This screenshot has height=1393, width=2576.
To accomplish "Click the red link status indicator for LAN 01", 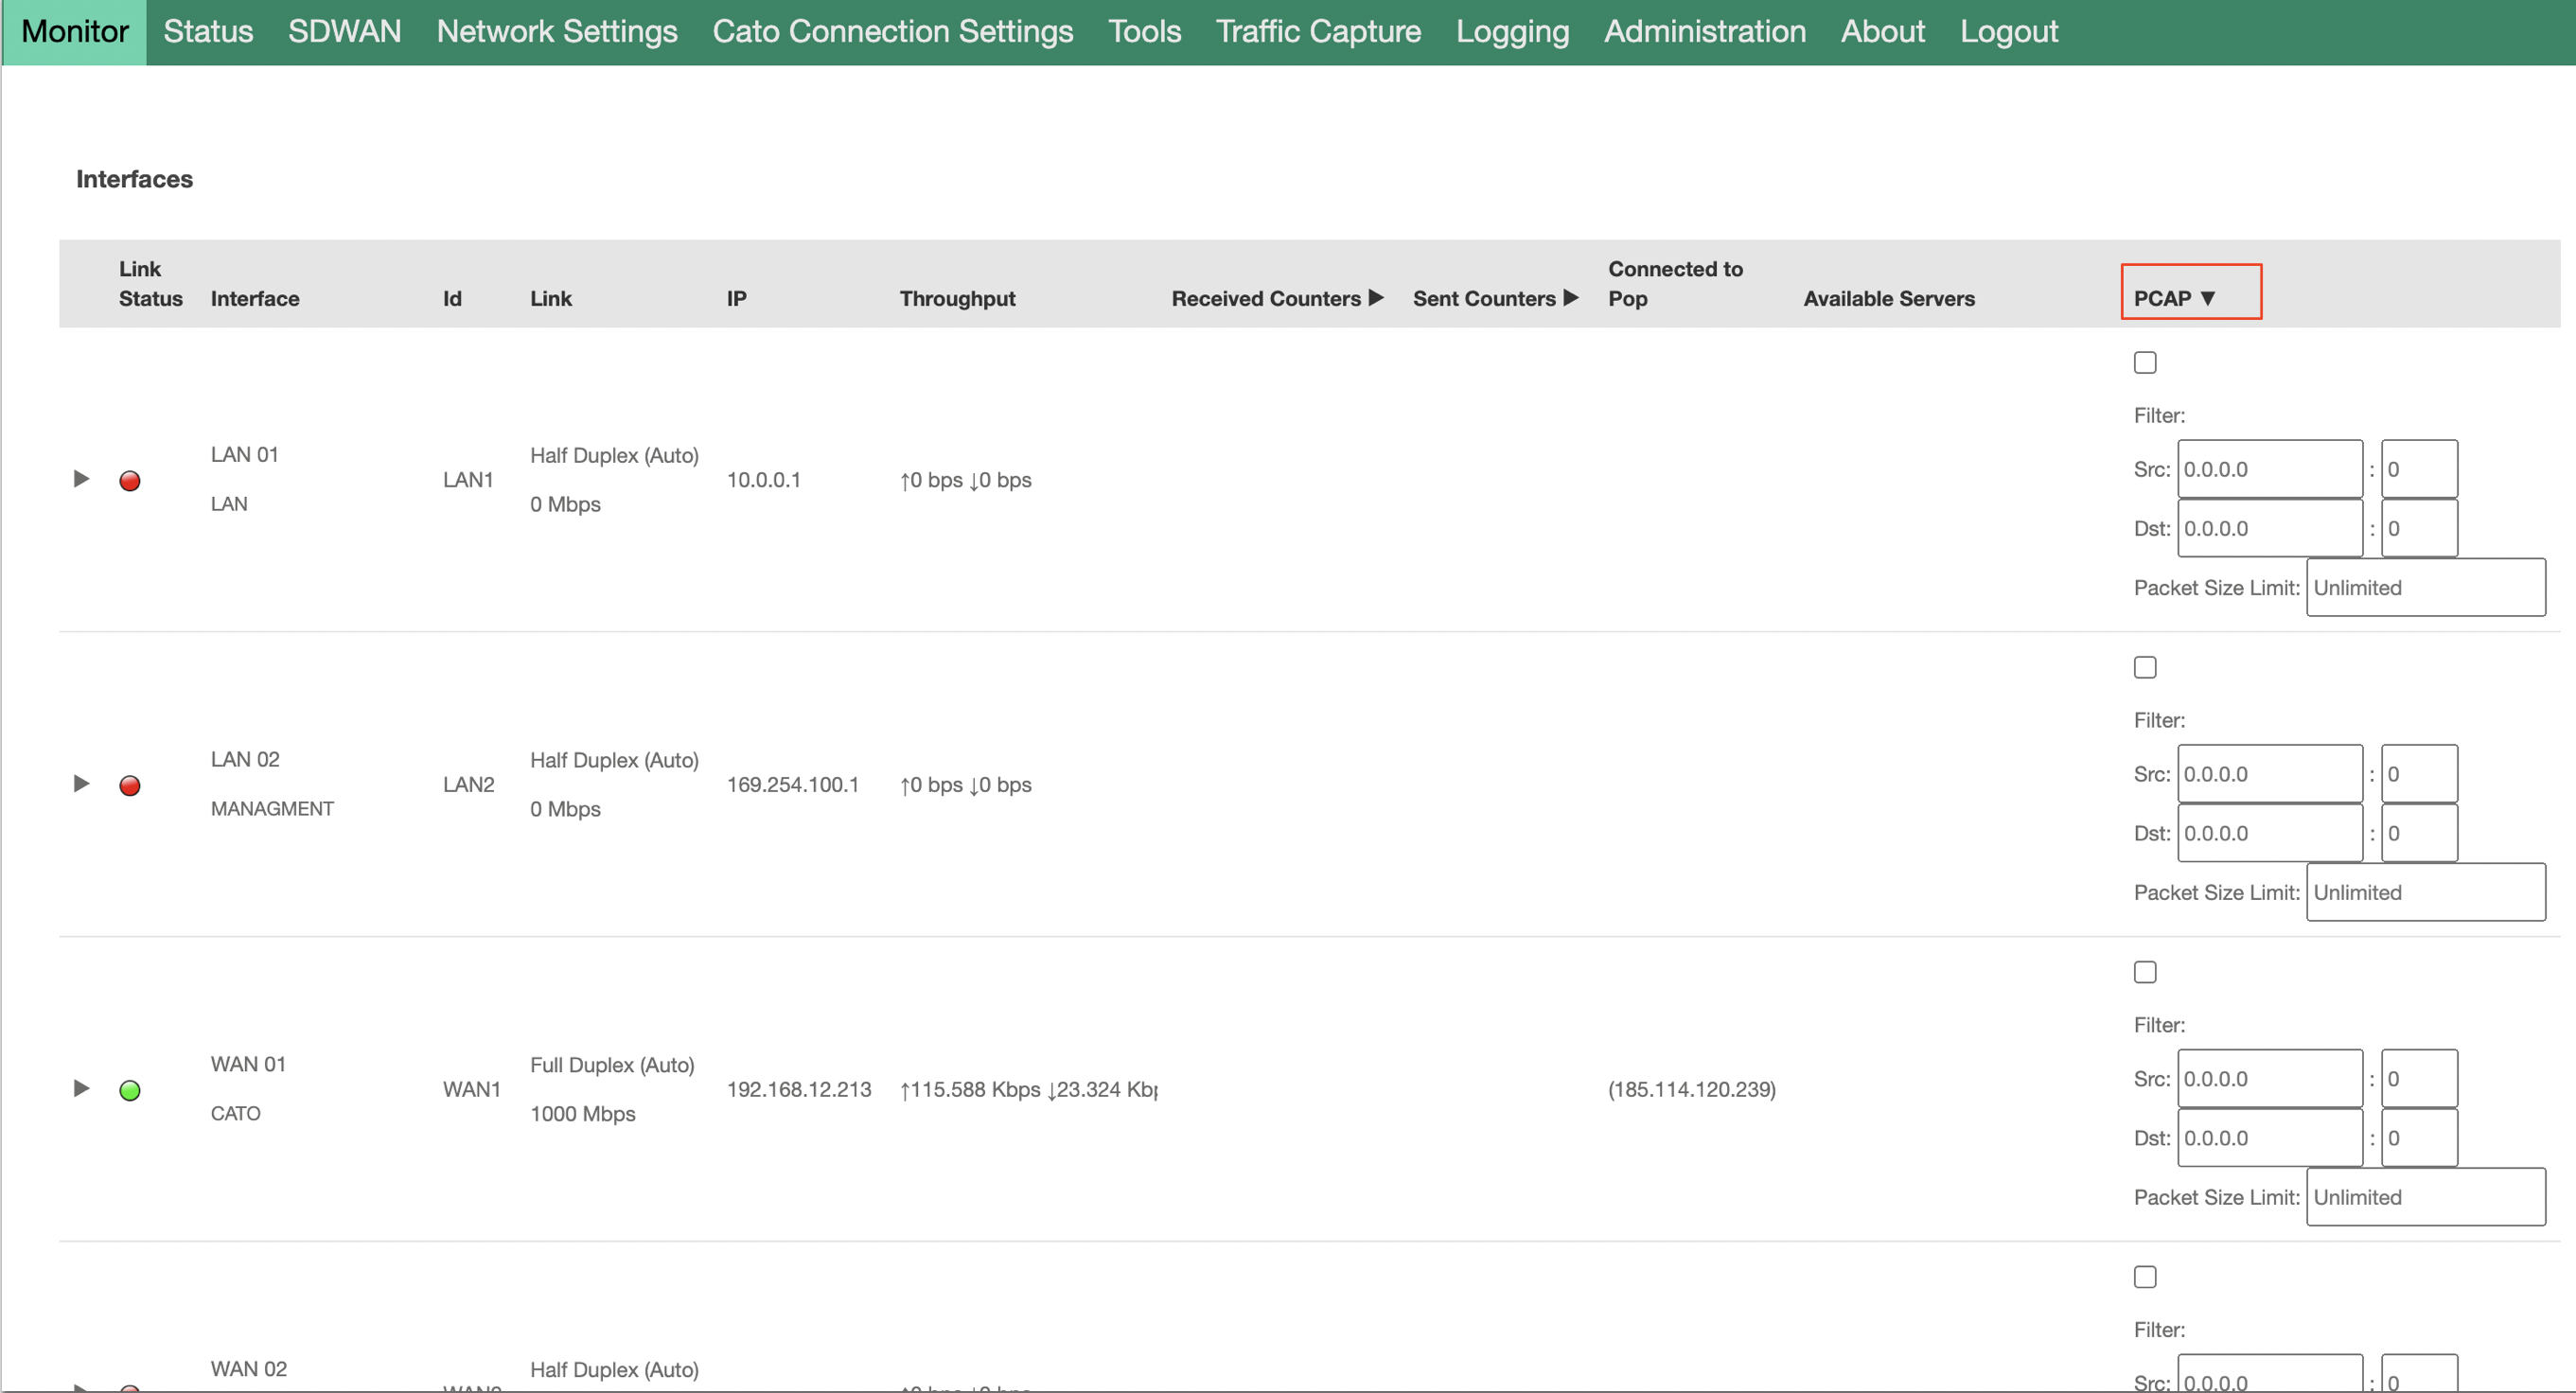I will [130, 481].
